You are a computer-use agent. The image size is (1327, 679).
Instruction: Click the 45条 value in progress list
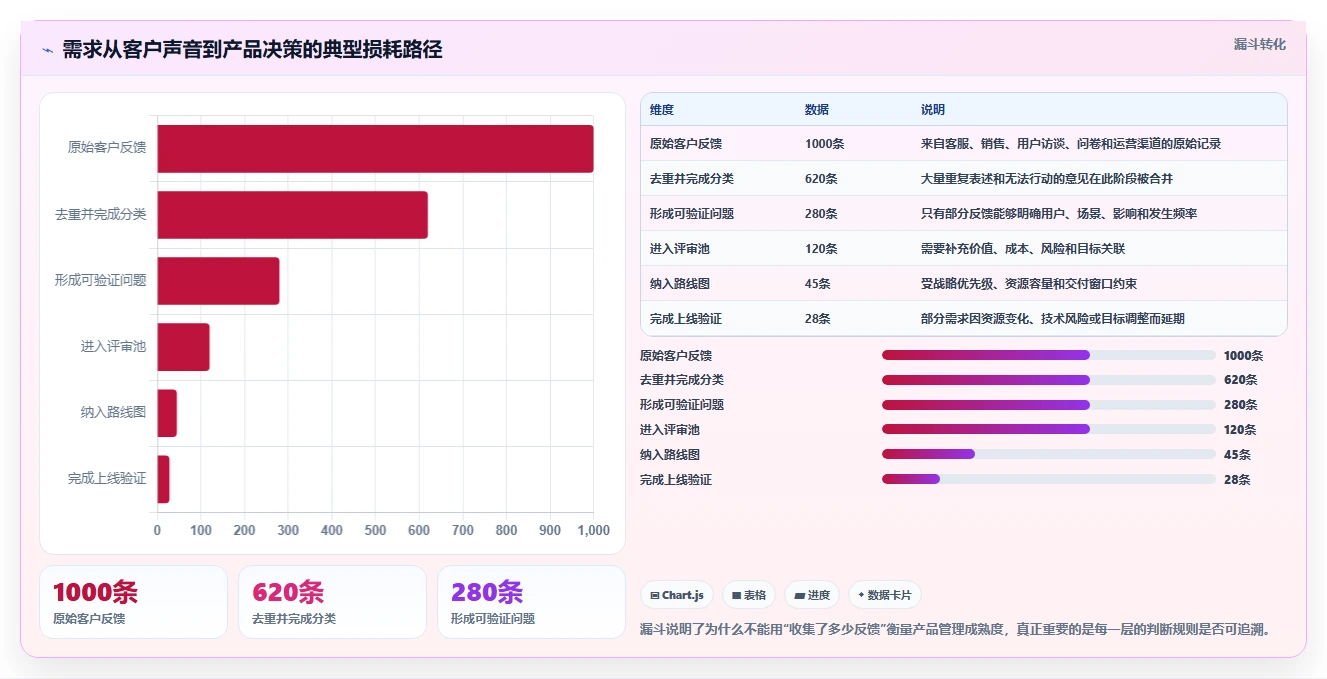(x=1237, y=455)
